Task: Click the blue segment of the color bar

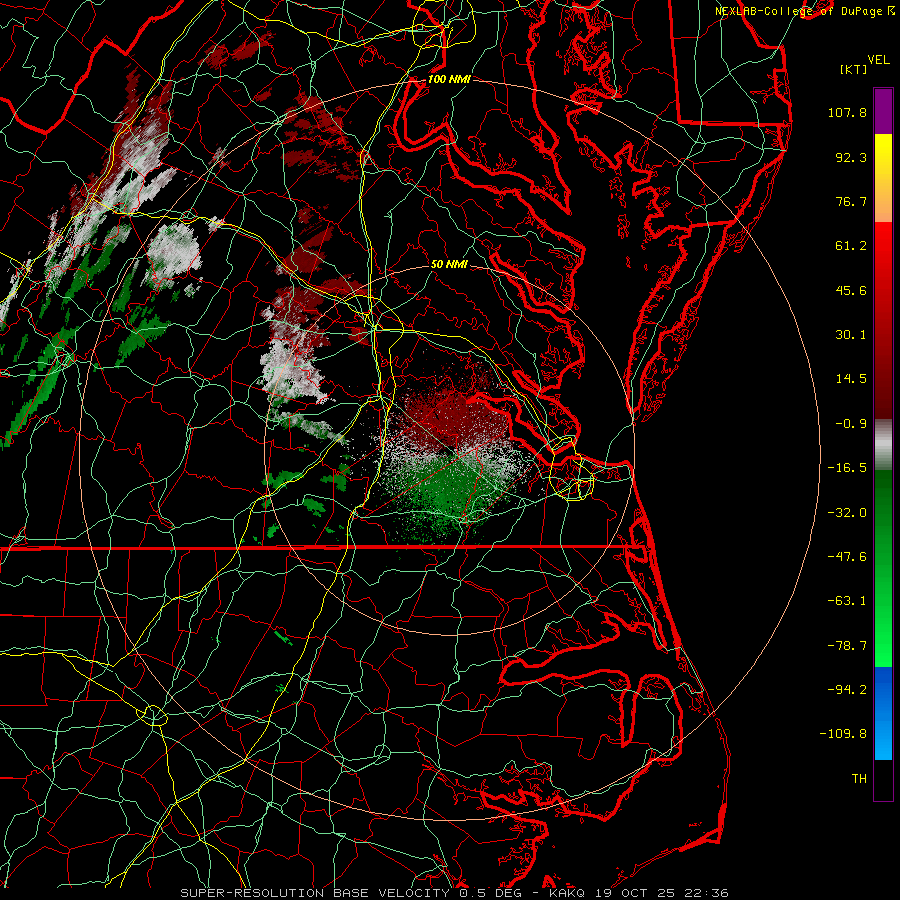Action: (883, 713)
